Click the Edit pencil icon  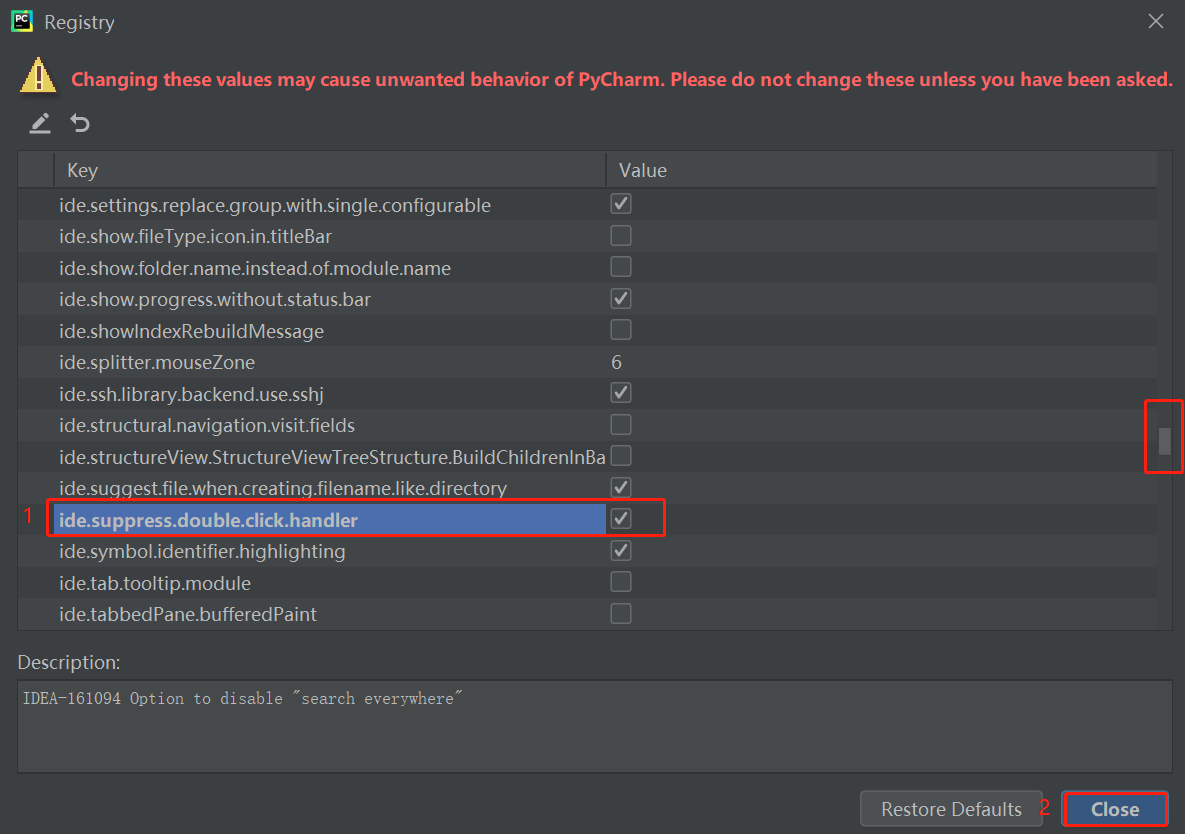click(40, 123)
